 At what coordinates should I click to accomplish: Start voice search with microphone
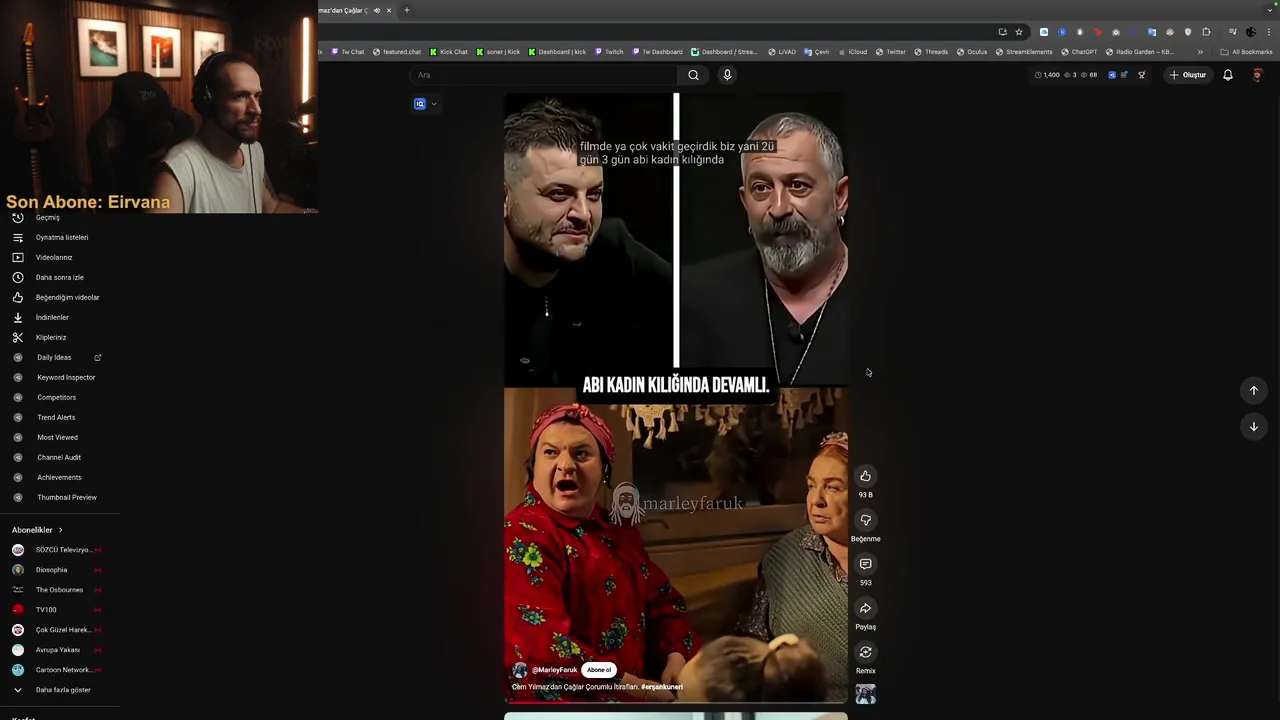[727, 75]
